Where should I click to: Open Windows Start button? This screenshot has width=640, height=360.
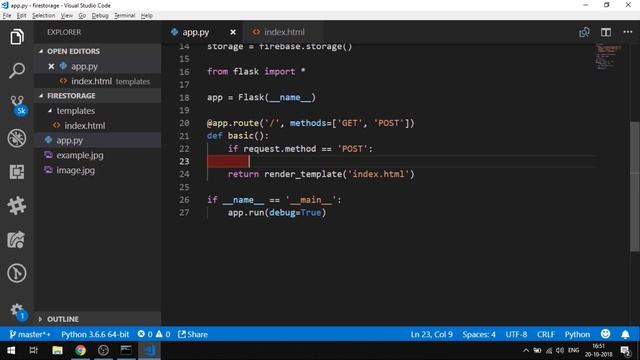[11, 350]
